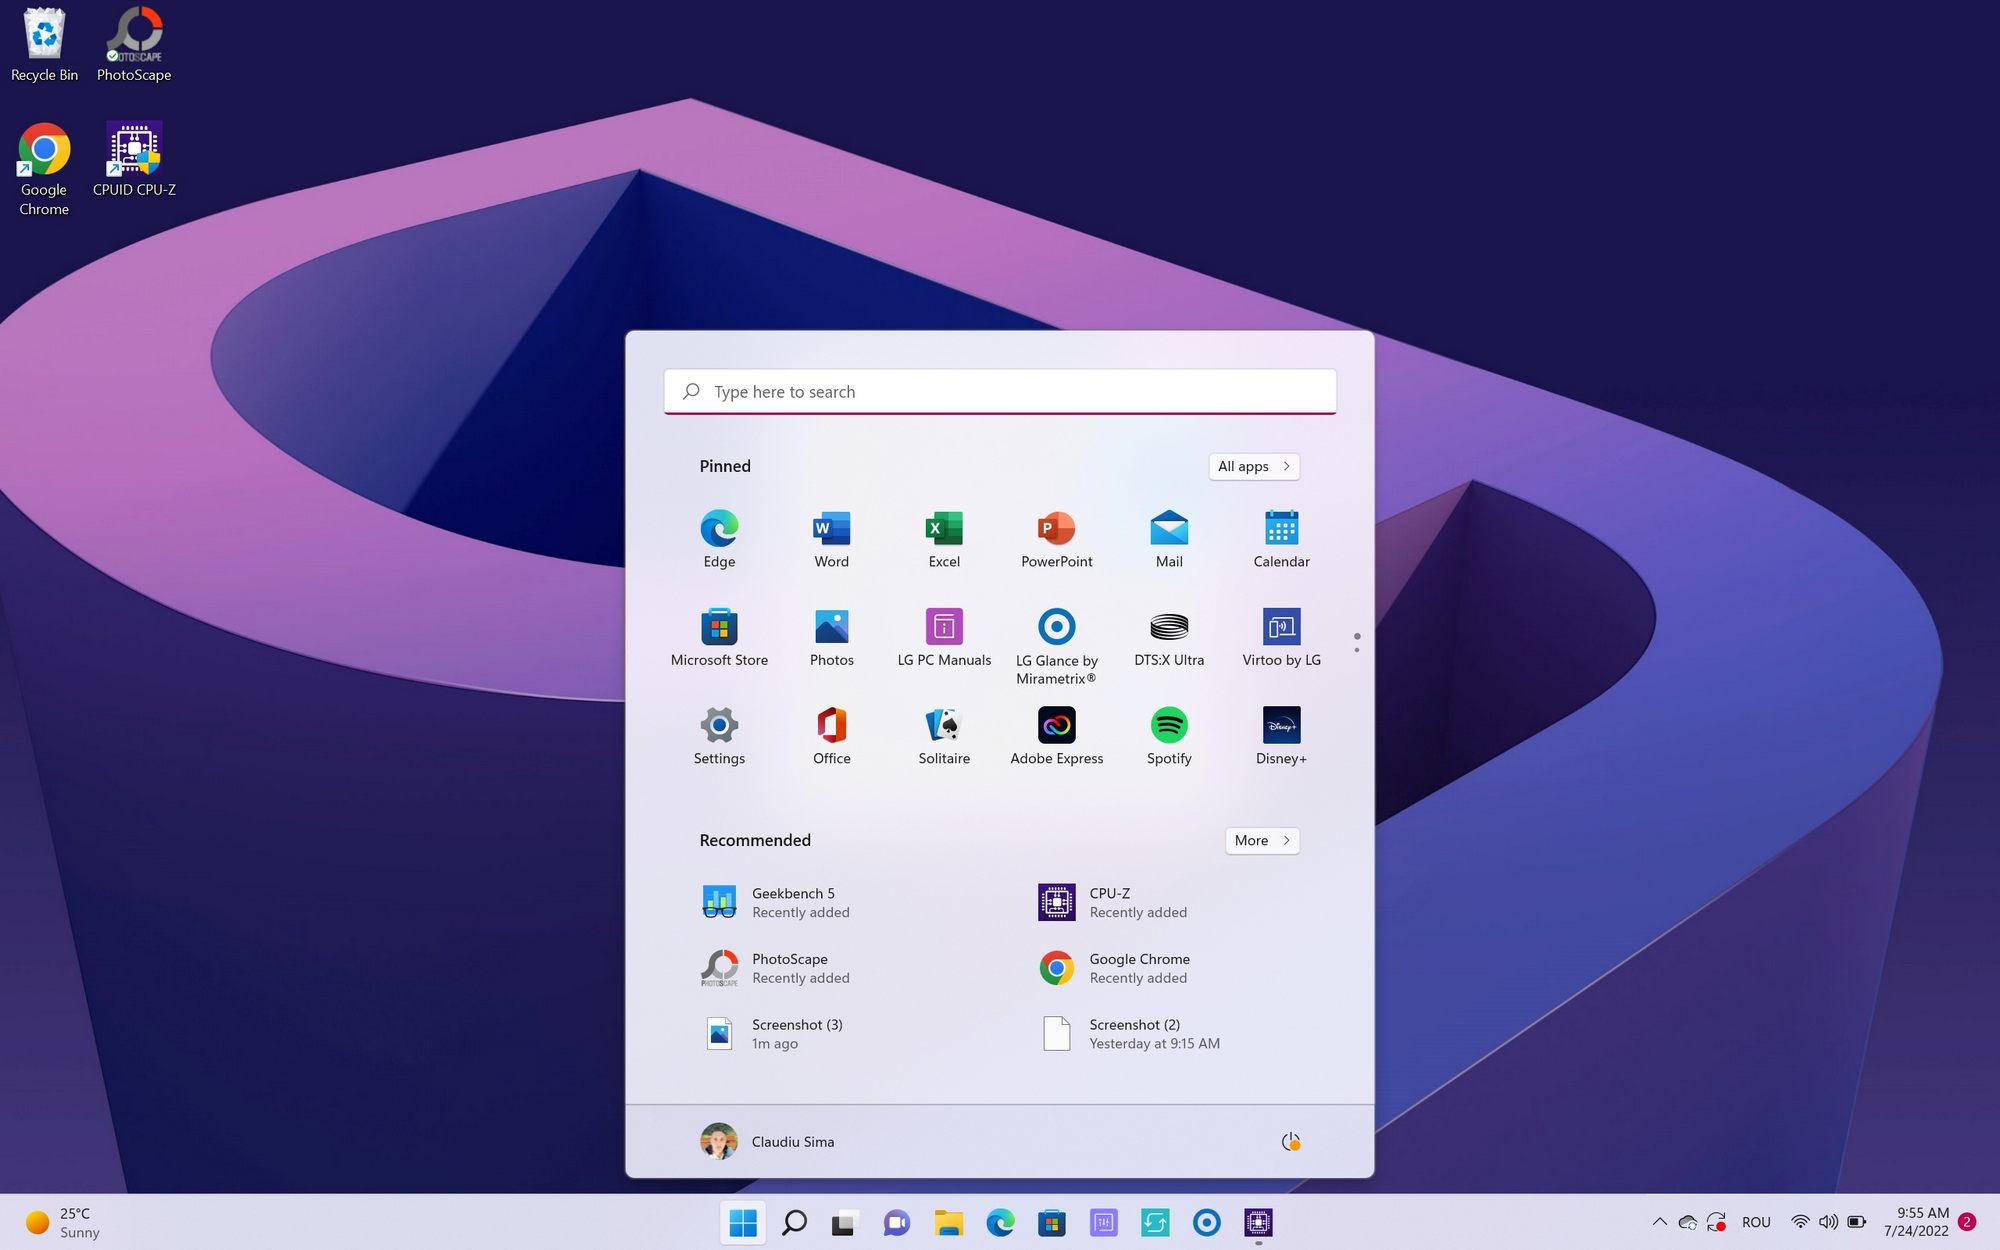Open Chat (Teams) on taskbar

click(897, 1222)
